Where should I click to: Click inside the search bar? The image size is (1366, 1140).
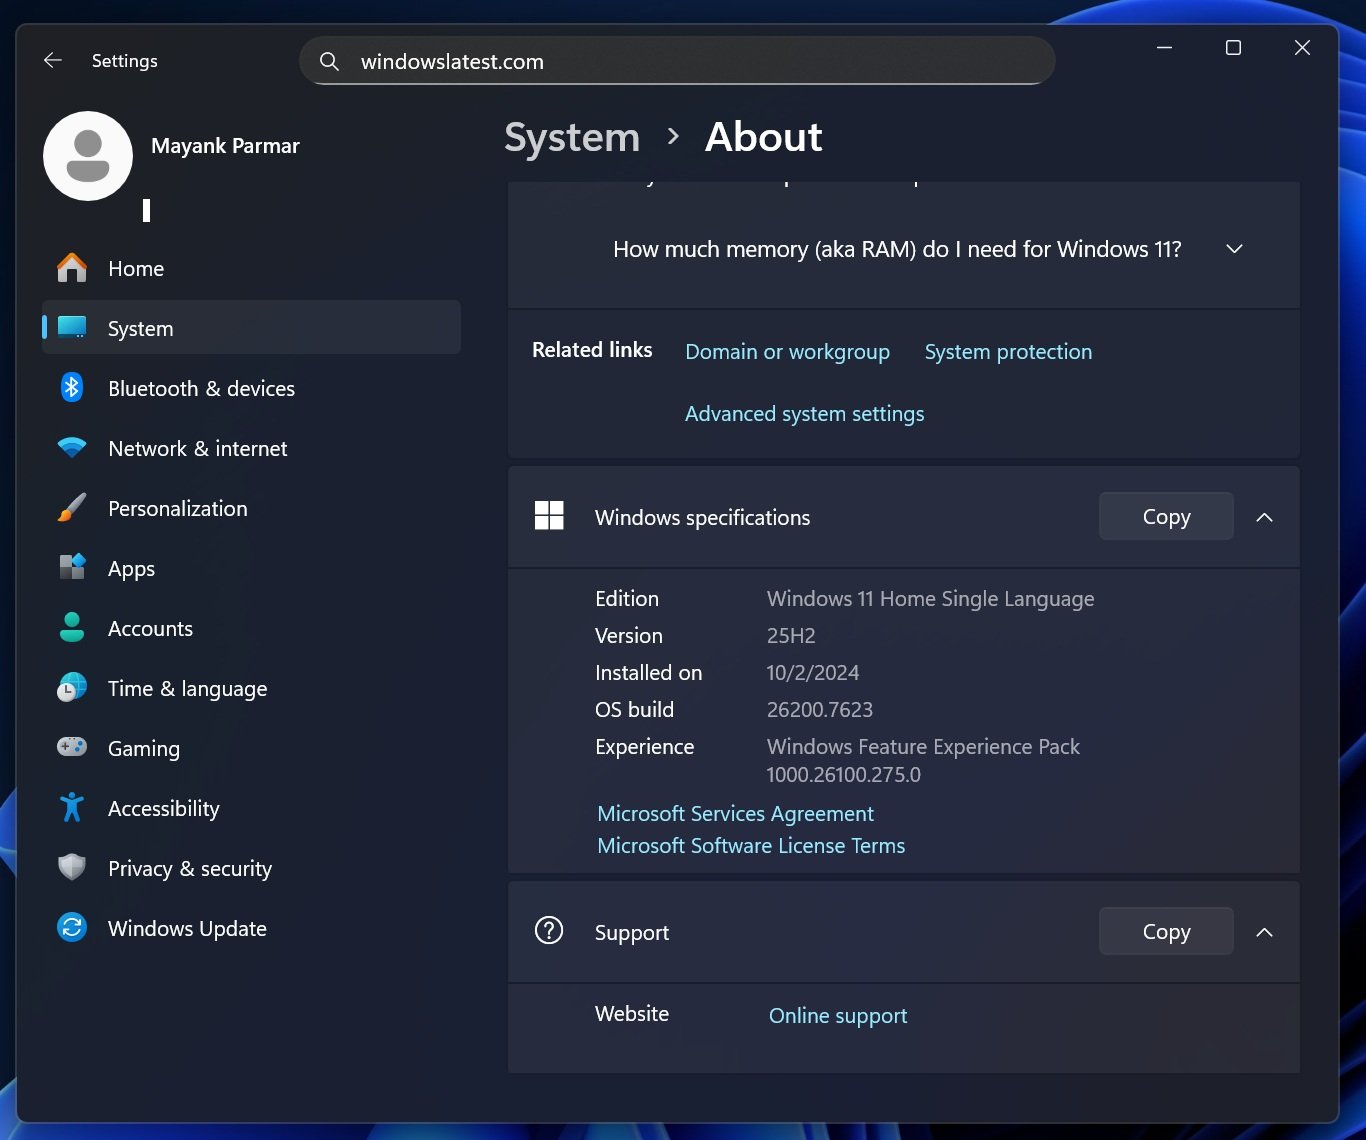click(676, 60)
